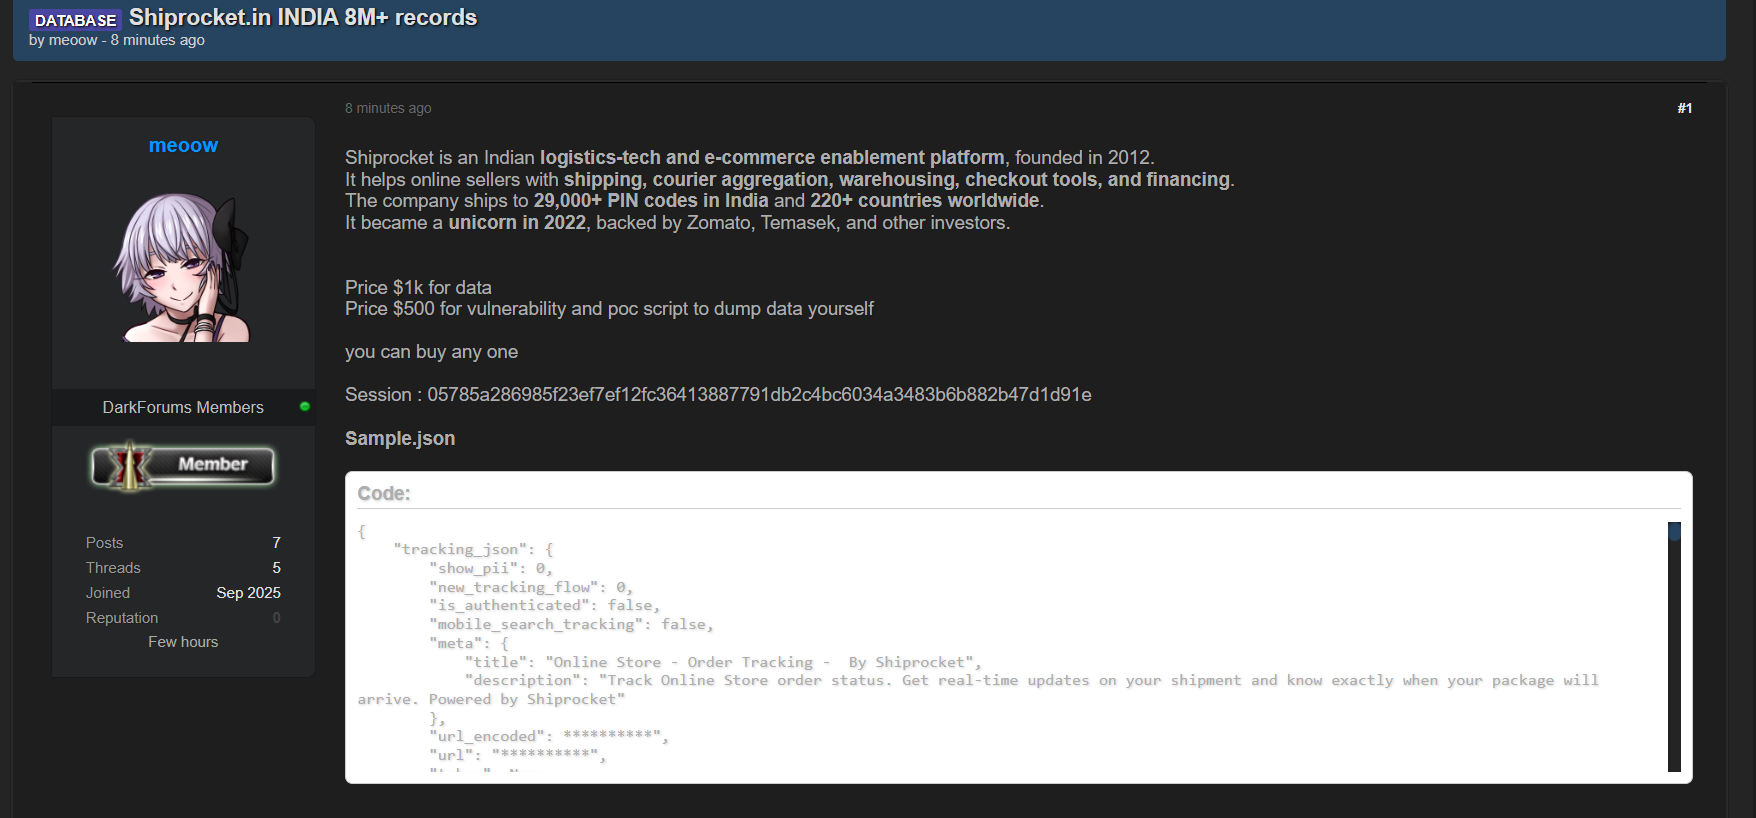
Task: Click the thread title Shiprocket.in INDIA 8M+ records
Action: pos(303,17)
